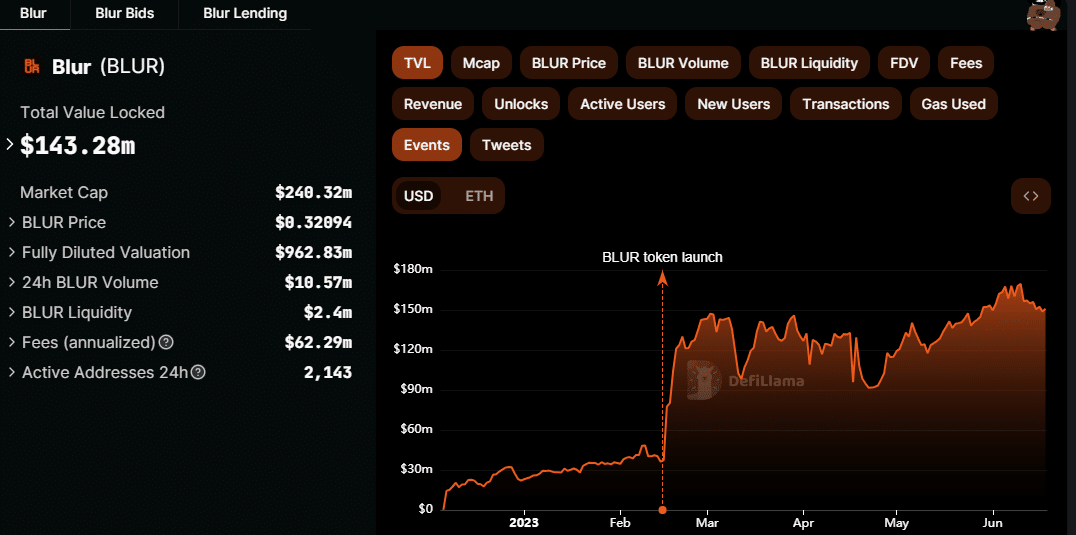Click the $143.28m TVL value
Viewport: 1076px width, 535px height.
(x=78, y=145)
